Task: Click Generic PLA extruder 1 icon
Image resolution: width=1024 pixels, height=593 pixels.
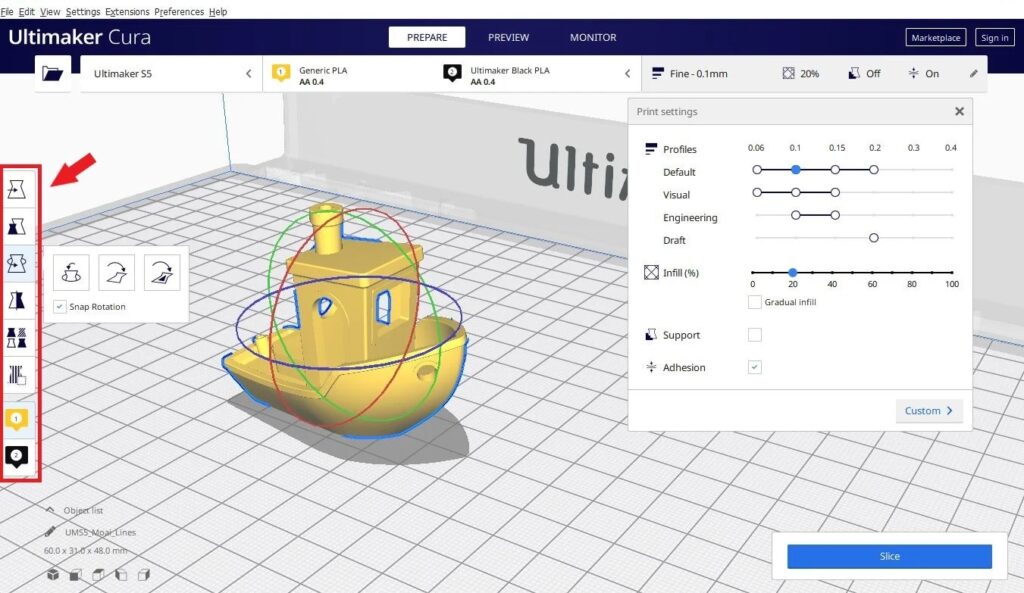Action: [281, 72]
